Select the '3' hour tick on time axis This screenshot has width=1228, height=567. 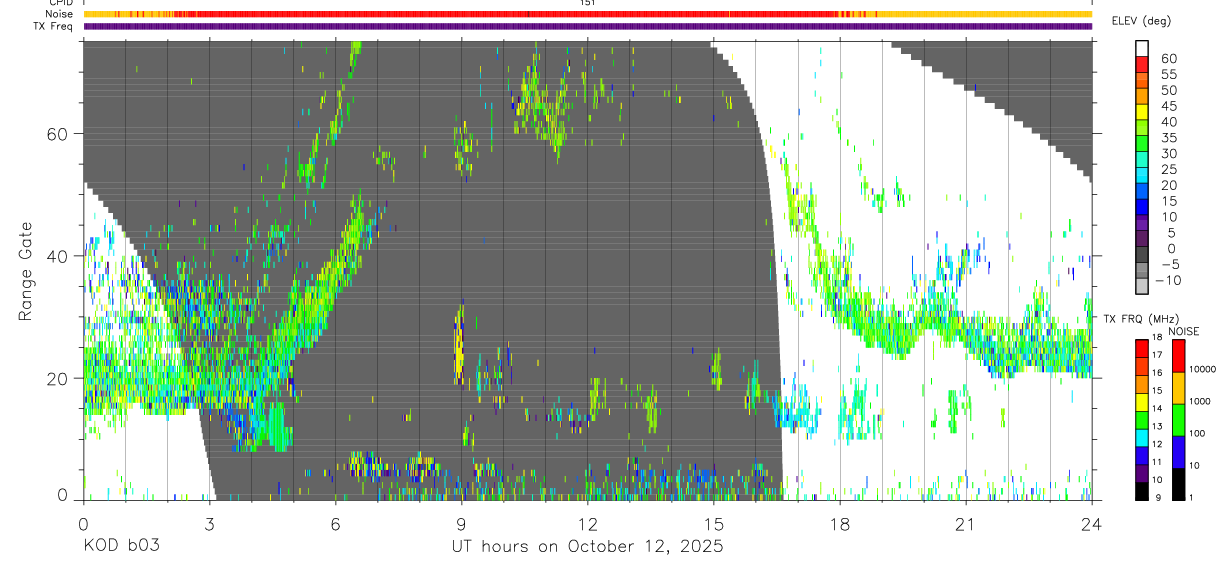pos(209,524)
